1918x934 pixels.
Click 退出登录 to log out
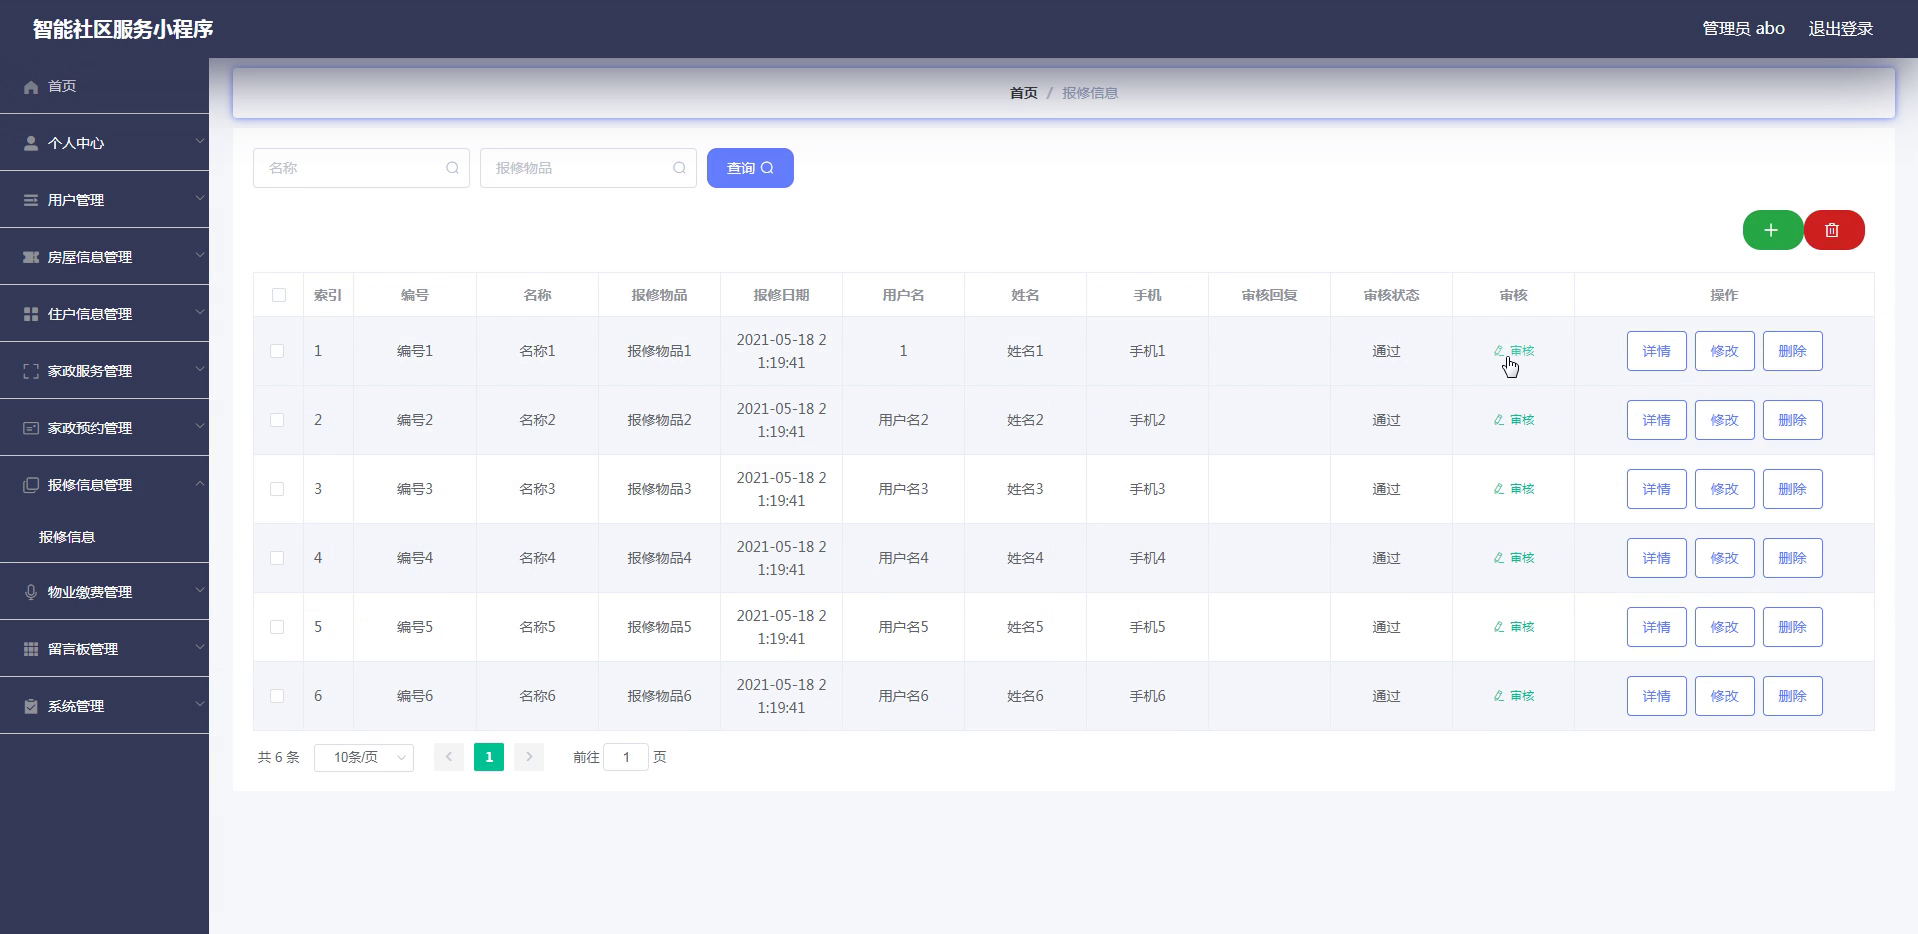[x=1840, y=29]
